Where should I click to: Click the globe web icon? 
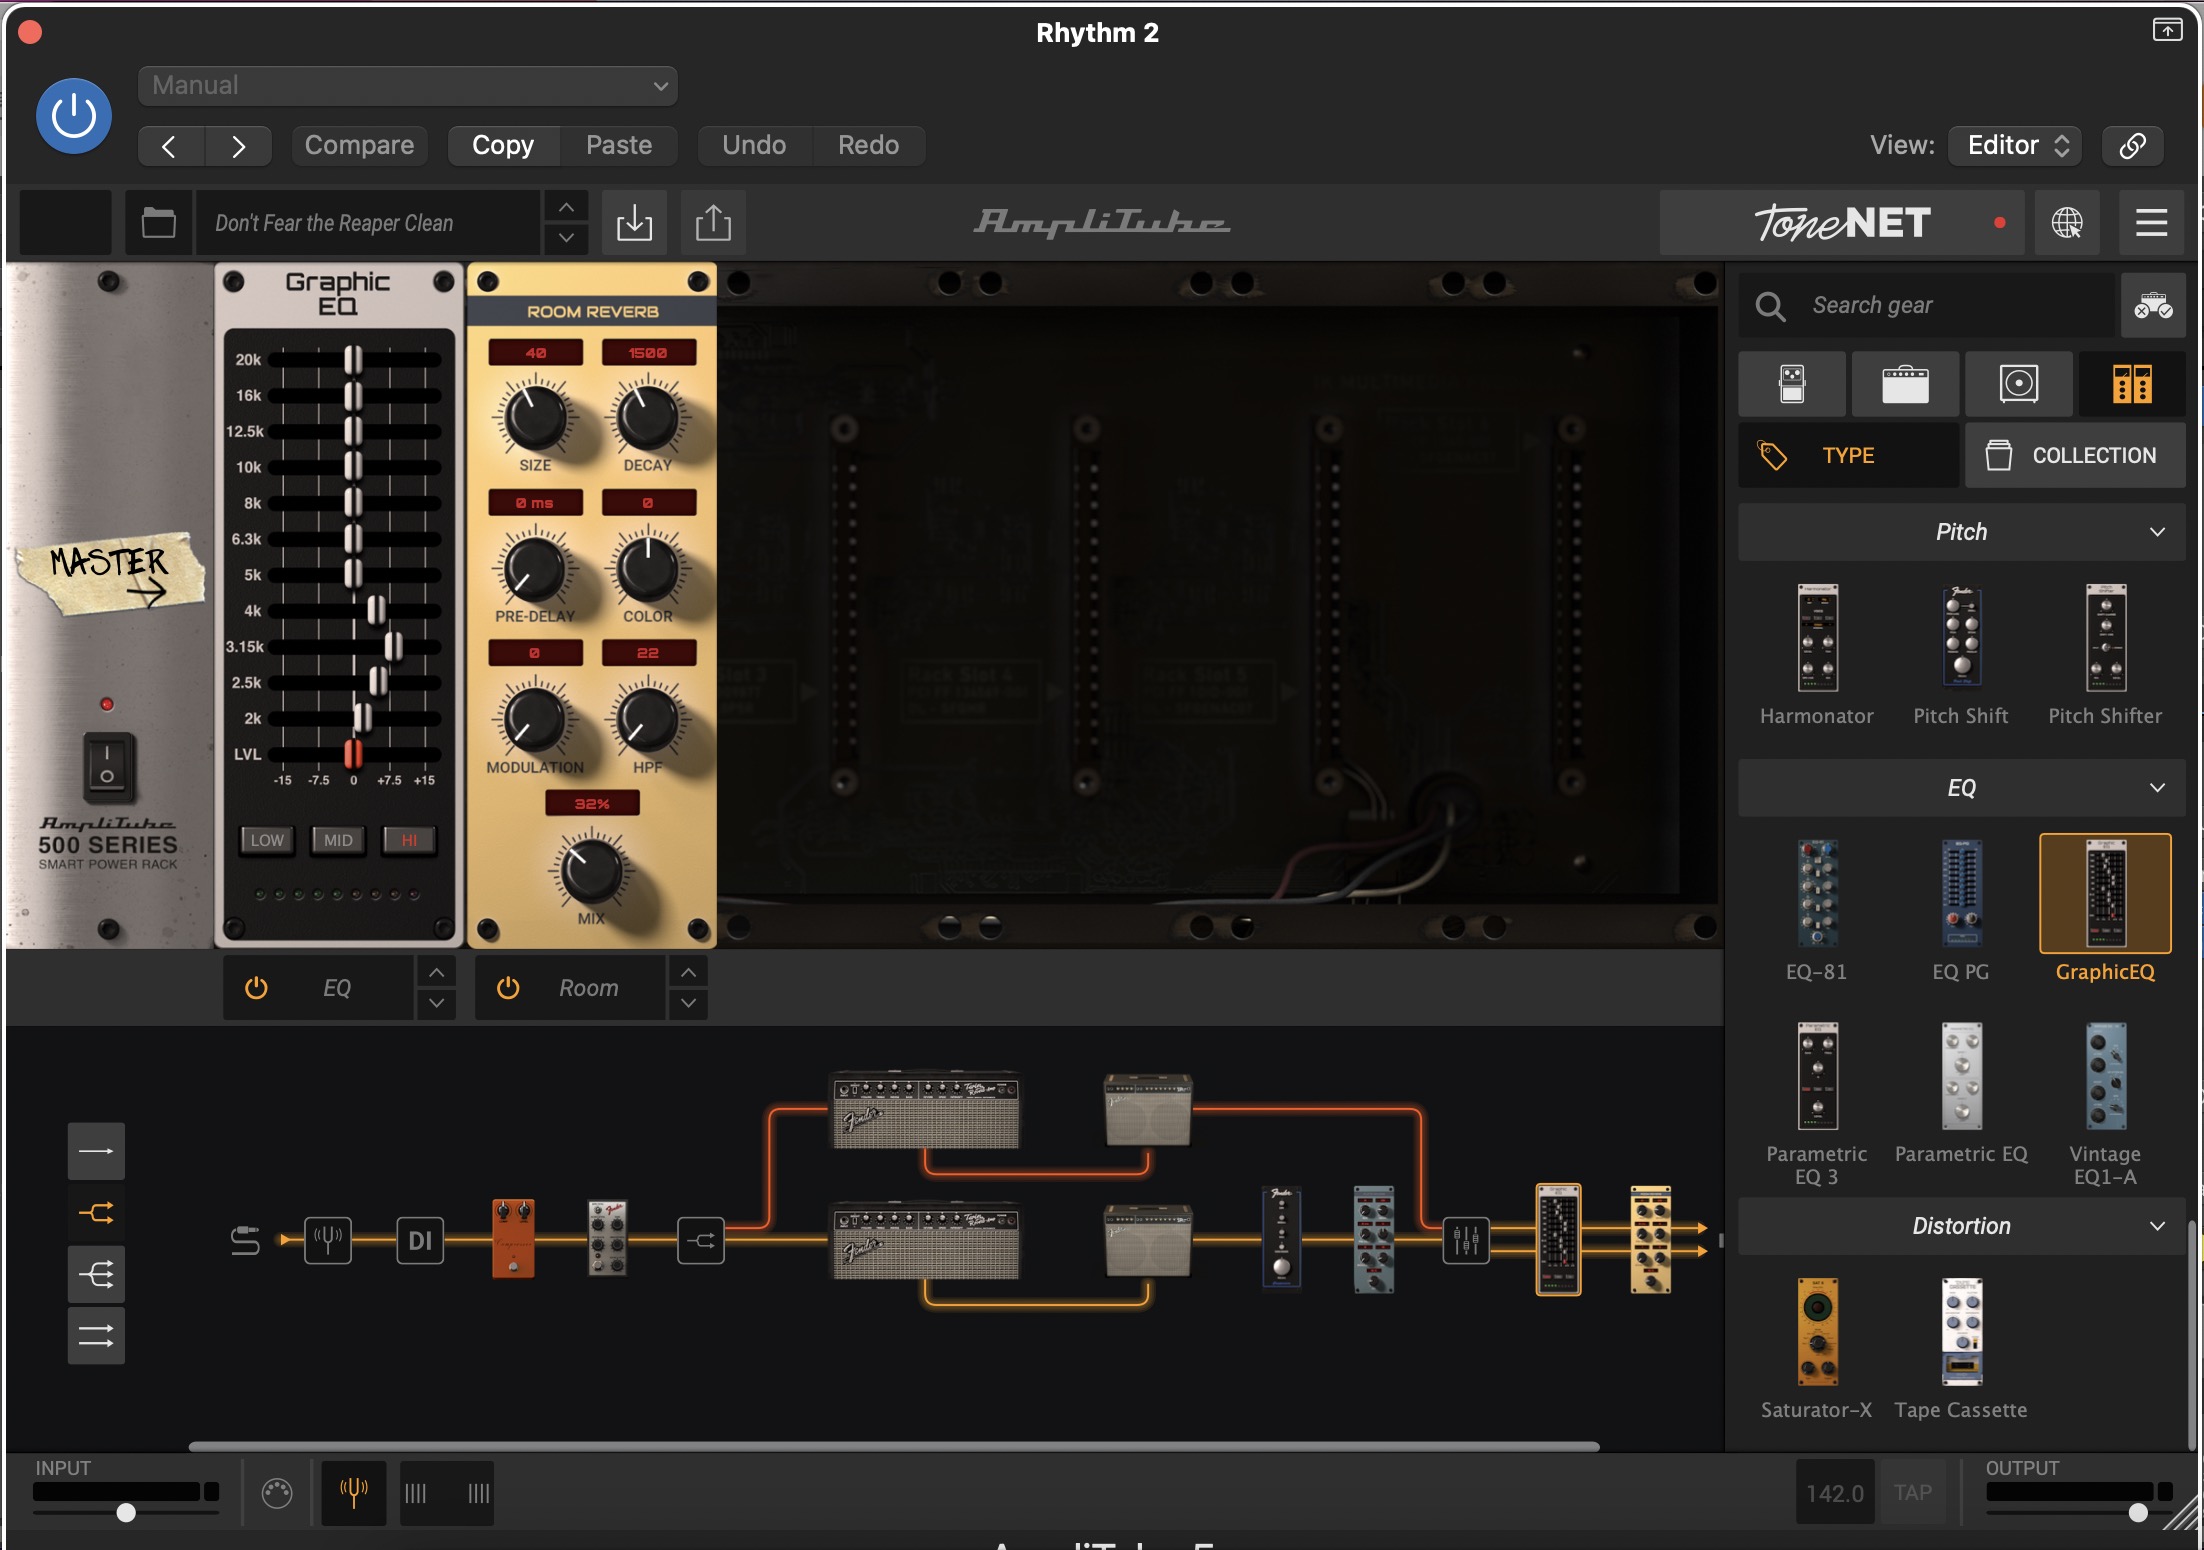[x=2067, y=223]
